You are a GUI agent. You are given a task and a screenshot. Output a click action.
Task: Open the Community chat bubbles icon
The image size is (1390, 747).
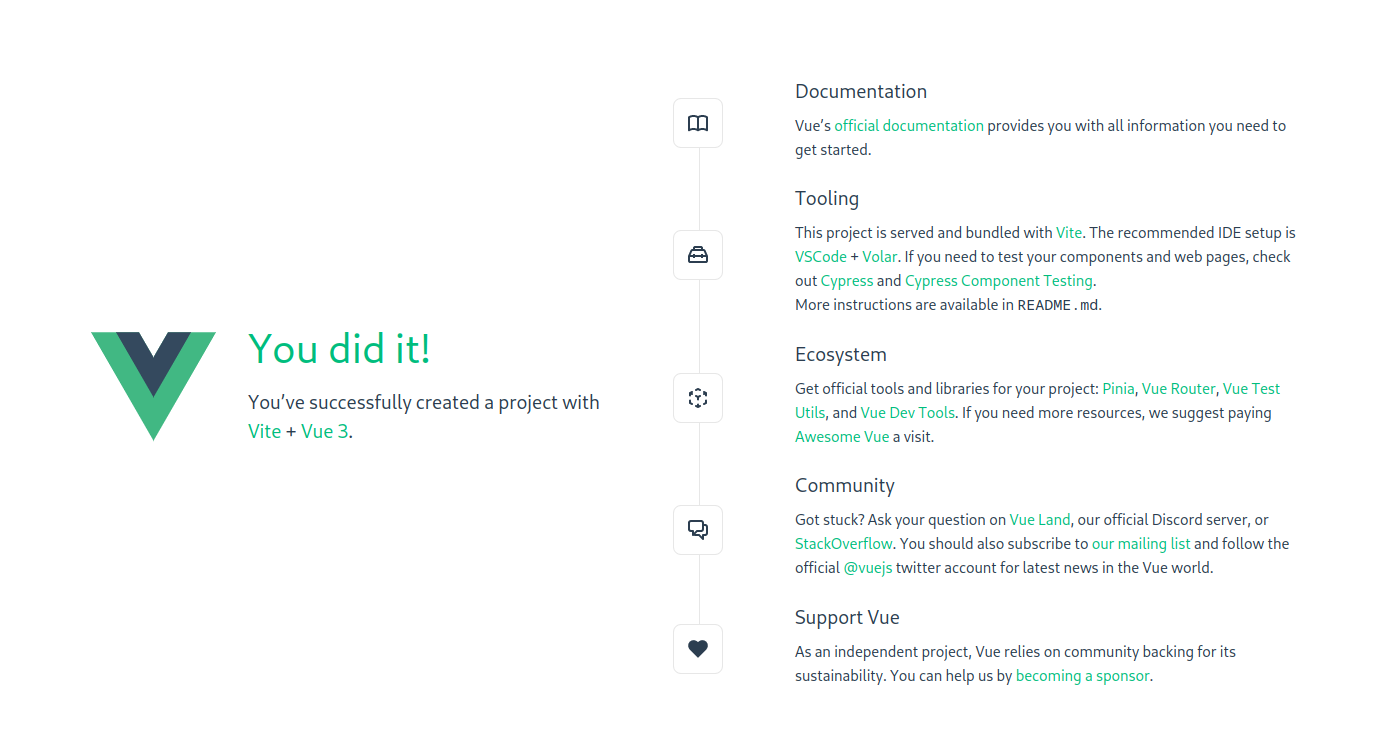point(697,529)
